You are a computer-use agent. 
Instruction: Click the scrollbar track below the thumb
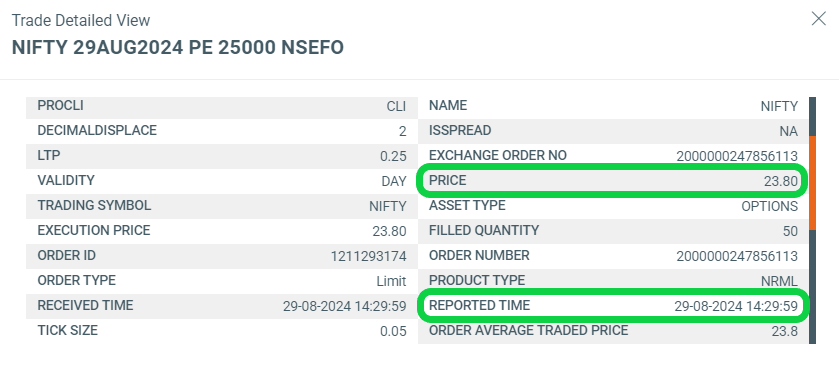point(812,287)
